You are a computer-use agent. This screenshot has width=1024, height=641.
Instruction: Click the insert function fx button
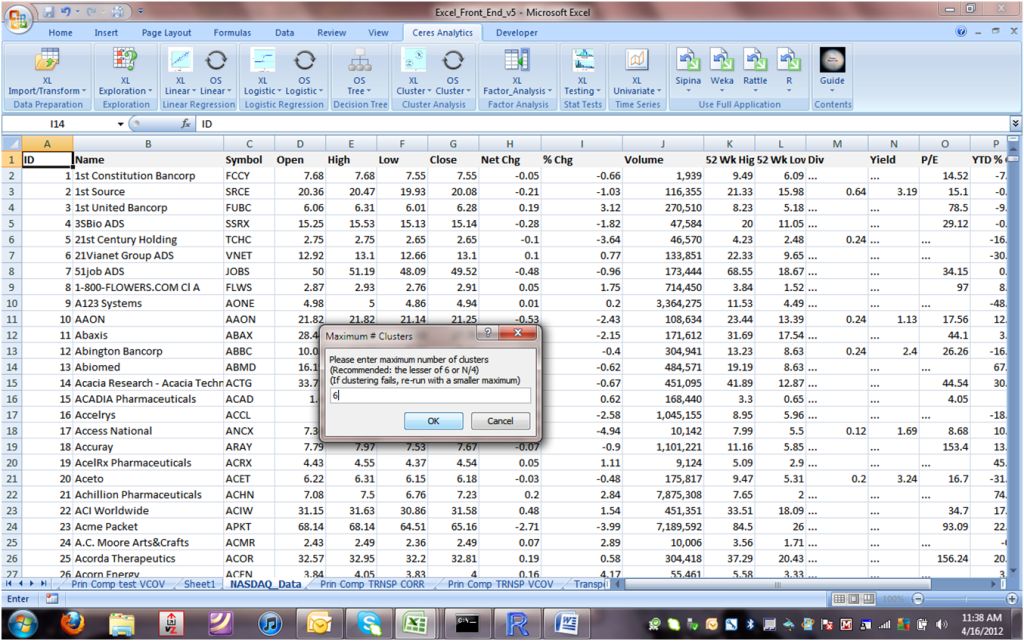point(185,123)
